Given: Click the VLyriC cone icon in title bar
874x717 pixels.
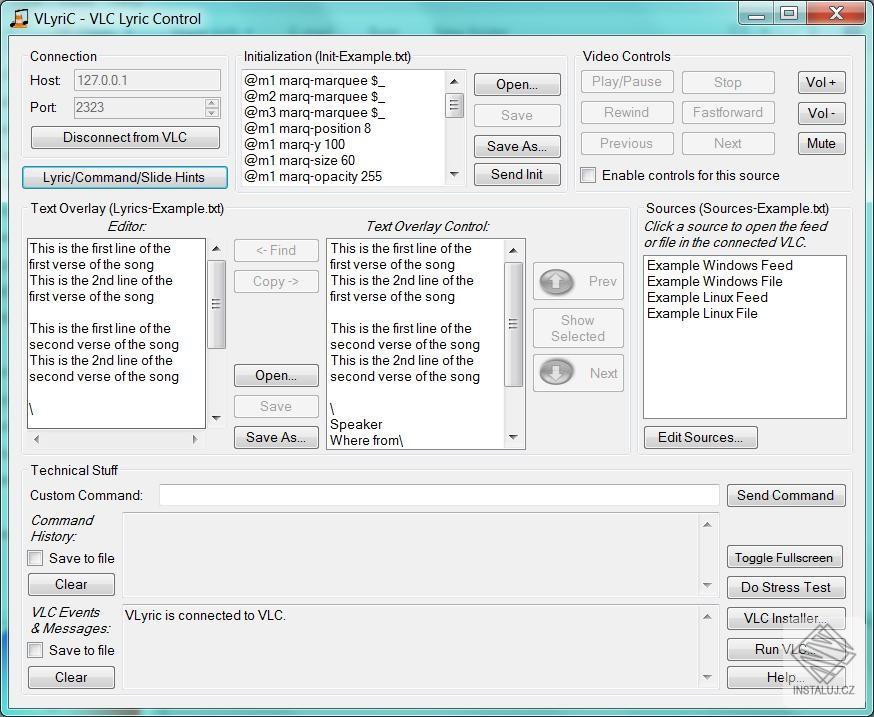Looking at the screenshot, I should 18,14.
